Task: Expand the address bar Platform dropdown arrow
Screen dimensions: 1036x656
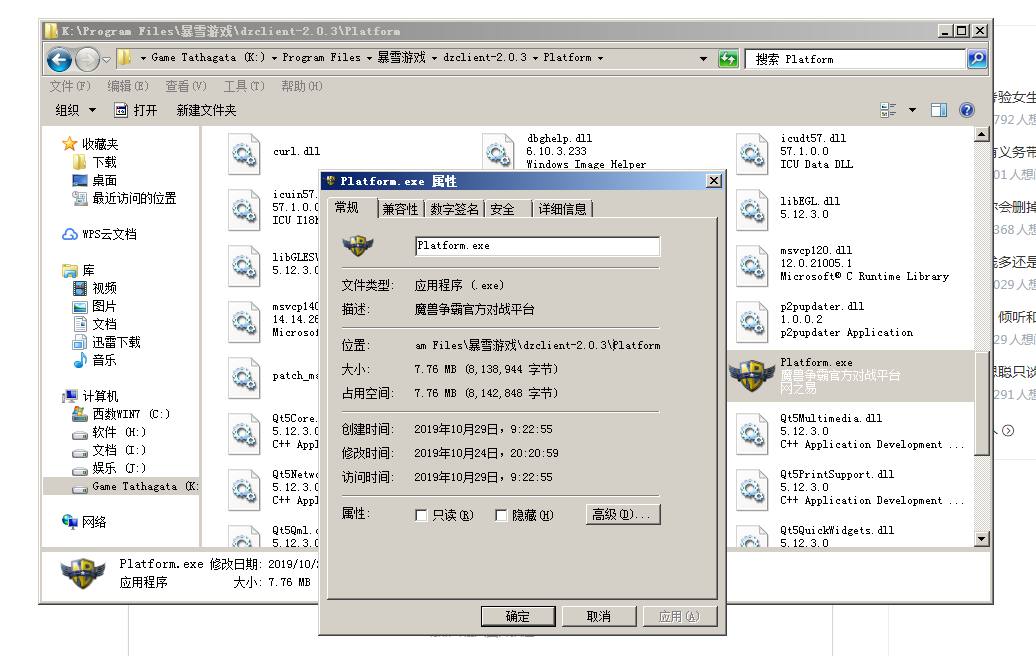Action: tap(600, 58)
